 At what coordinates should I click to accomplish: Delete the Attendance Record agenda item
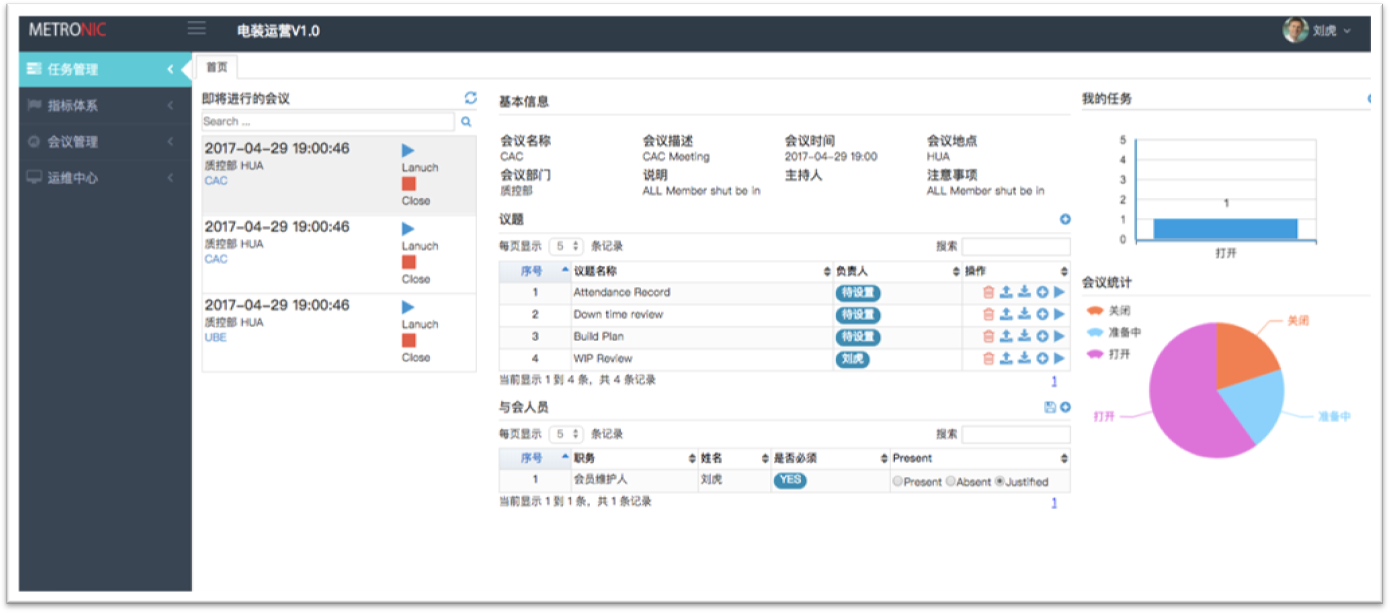[988, 292]
